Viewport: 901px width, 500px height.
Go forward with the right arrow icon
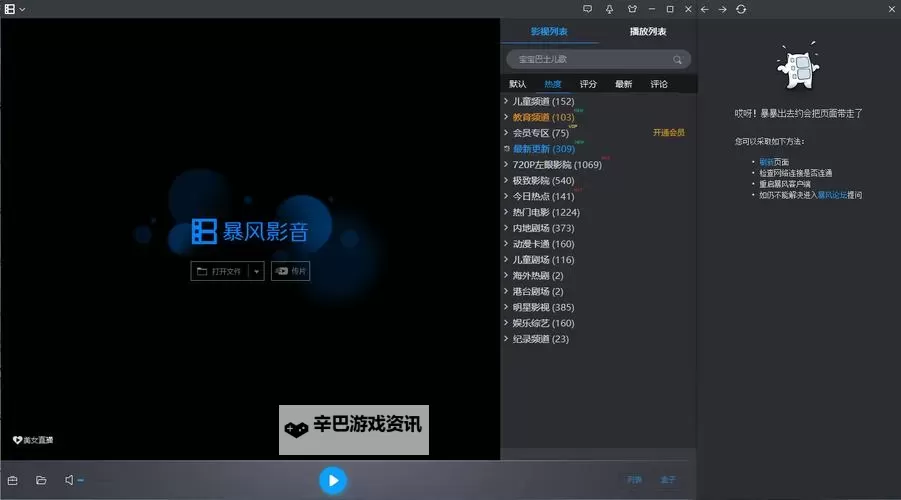(x=722, y=9)
